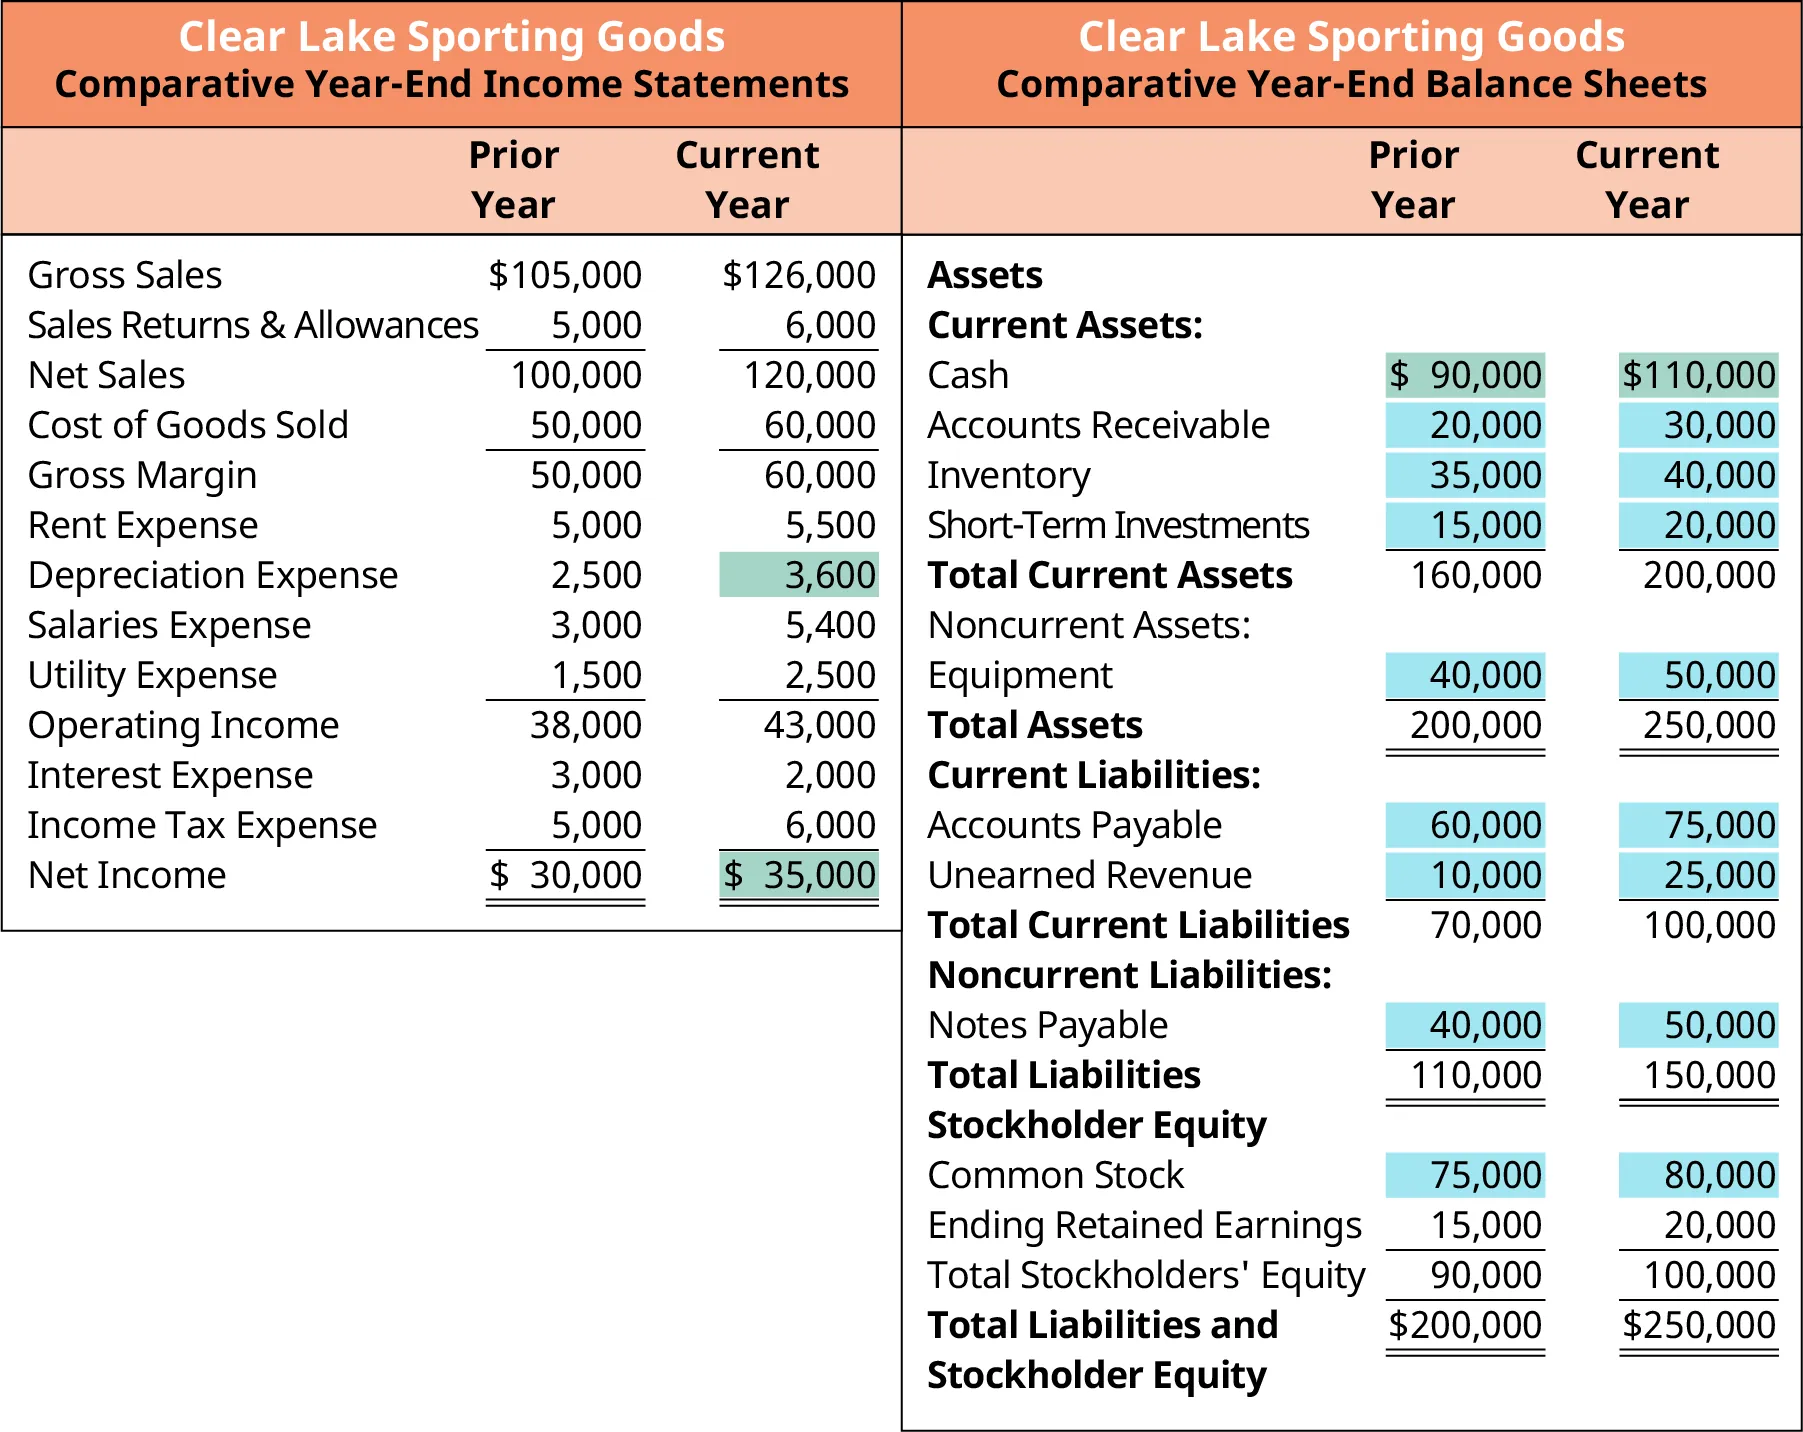
Task: Click the Inventory prior year amount 35,000
Action: tap(1464, 475)
